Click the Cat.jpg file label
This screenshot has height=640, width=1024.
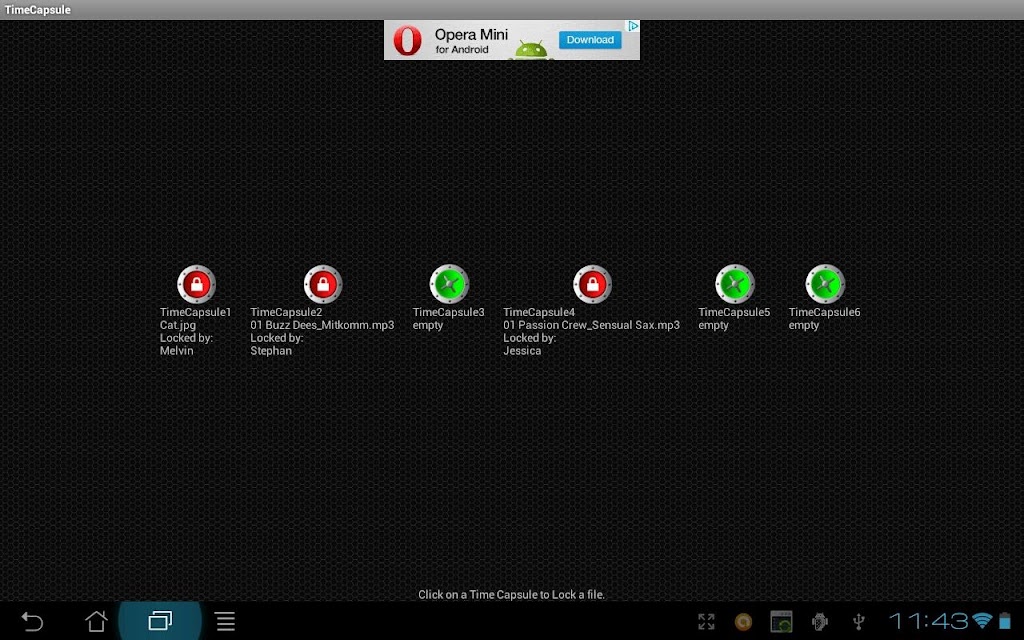(x=178, y=325)
